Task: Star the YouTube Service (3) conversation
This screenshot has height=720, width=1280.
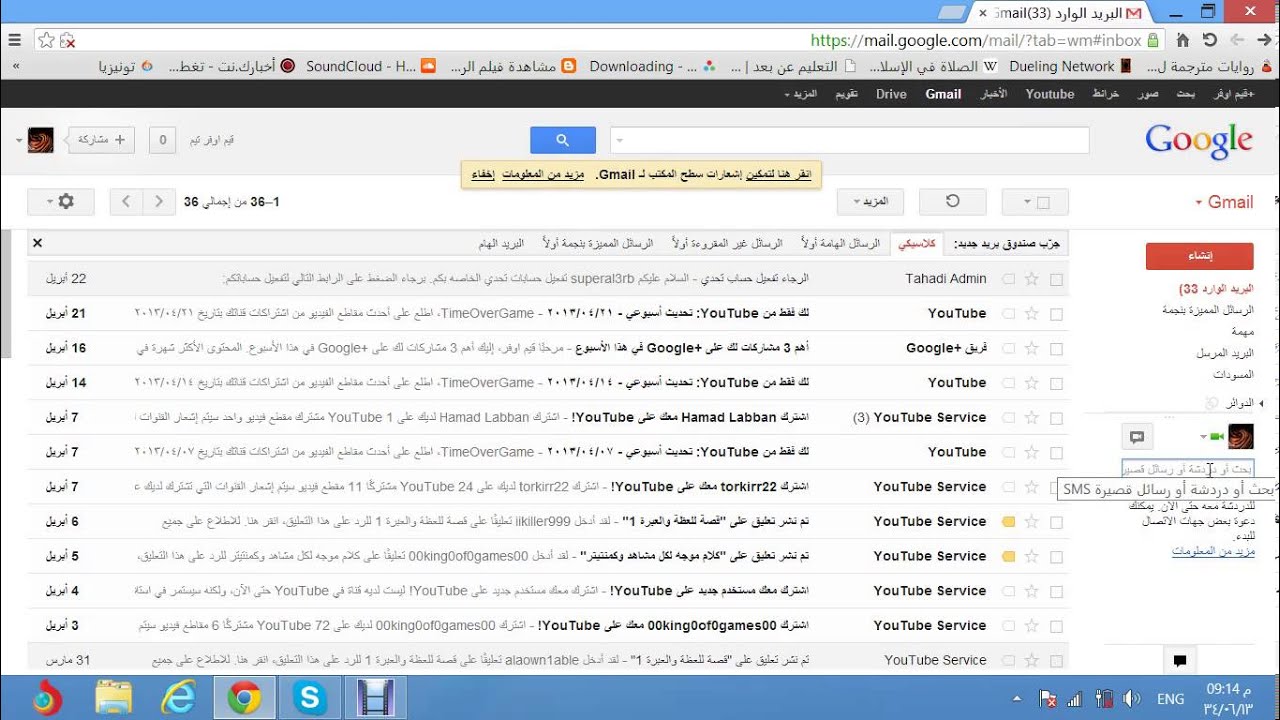Action: click(1032, 417)
